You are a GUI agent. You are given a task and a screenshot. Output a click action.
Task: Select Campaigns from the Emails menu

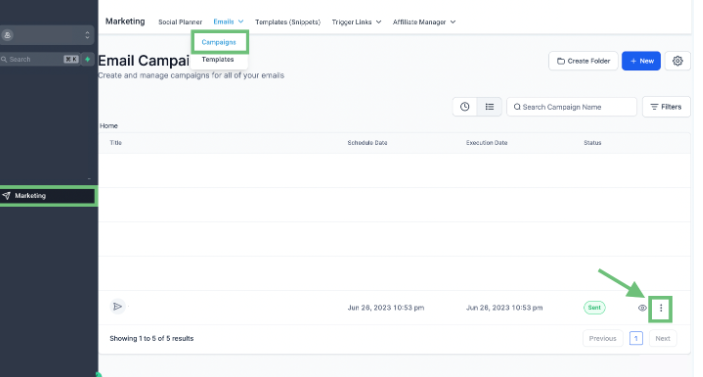219,42
